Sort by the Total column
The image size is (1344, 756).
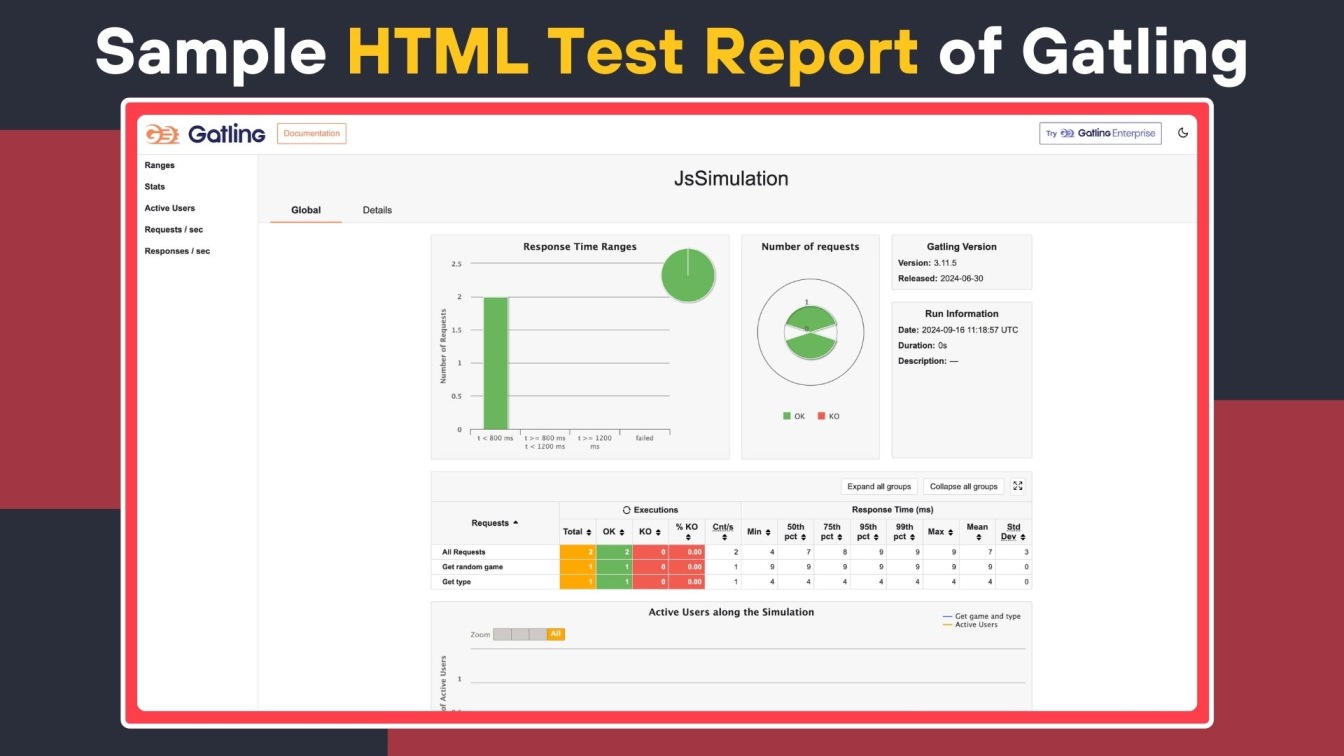(578, 532)
